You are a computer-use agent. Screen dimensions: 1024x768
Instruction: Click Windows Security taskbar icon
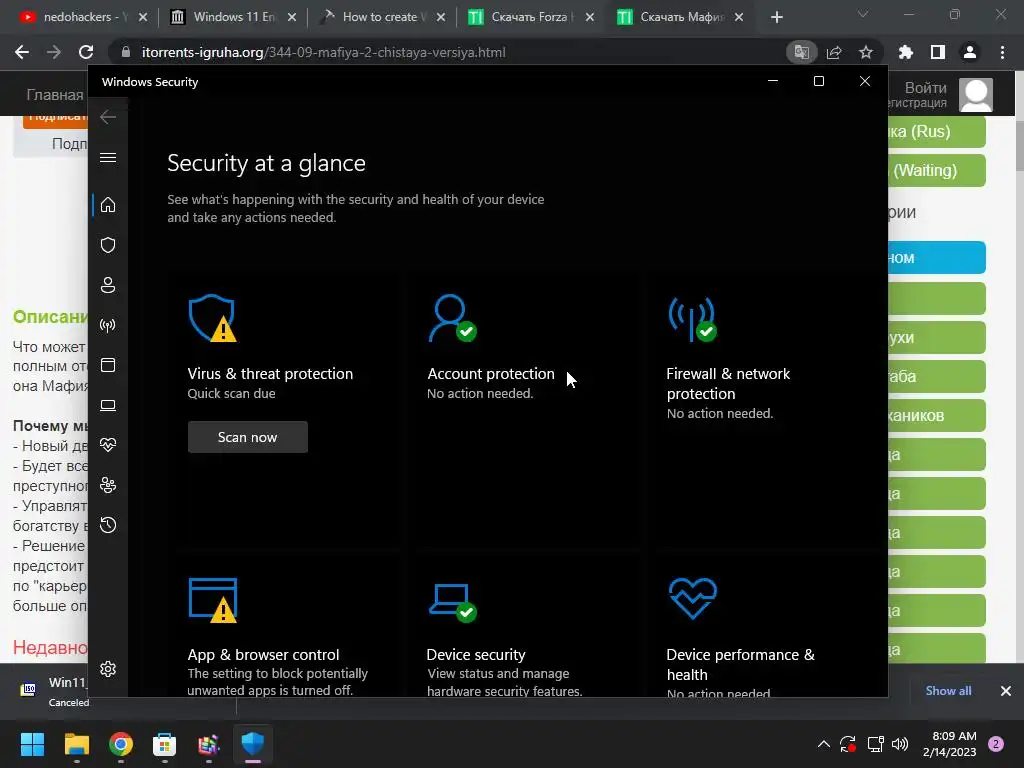pyautogui.click(x=253, y=744)
